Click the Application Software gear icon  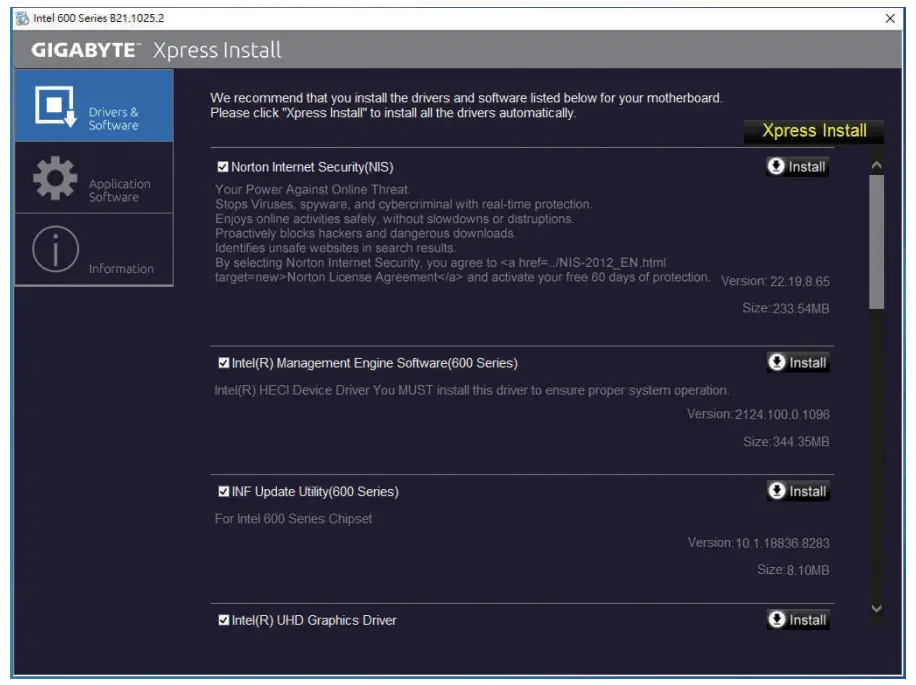[55, 178]
